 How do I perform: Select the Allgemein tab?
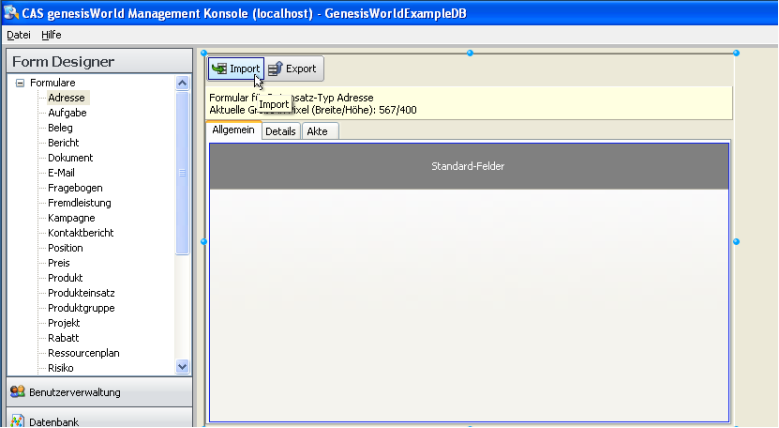(x=233, y=131)
